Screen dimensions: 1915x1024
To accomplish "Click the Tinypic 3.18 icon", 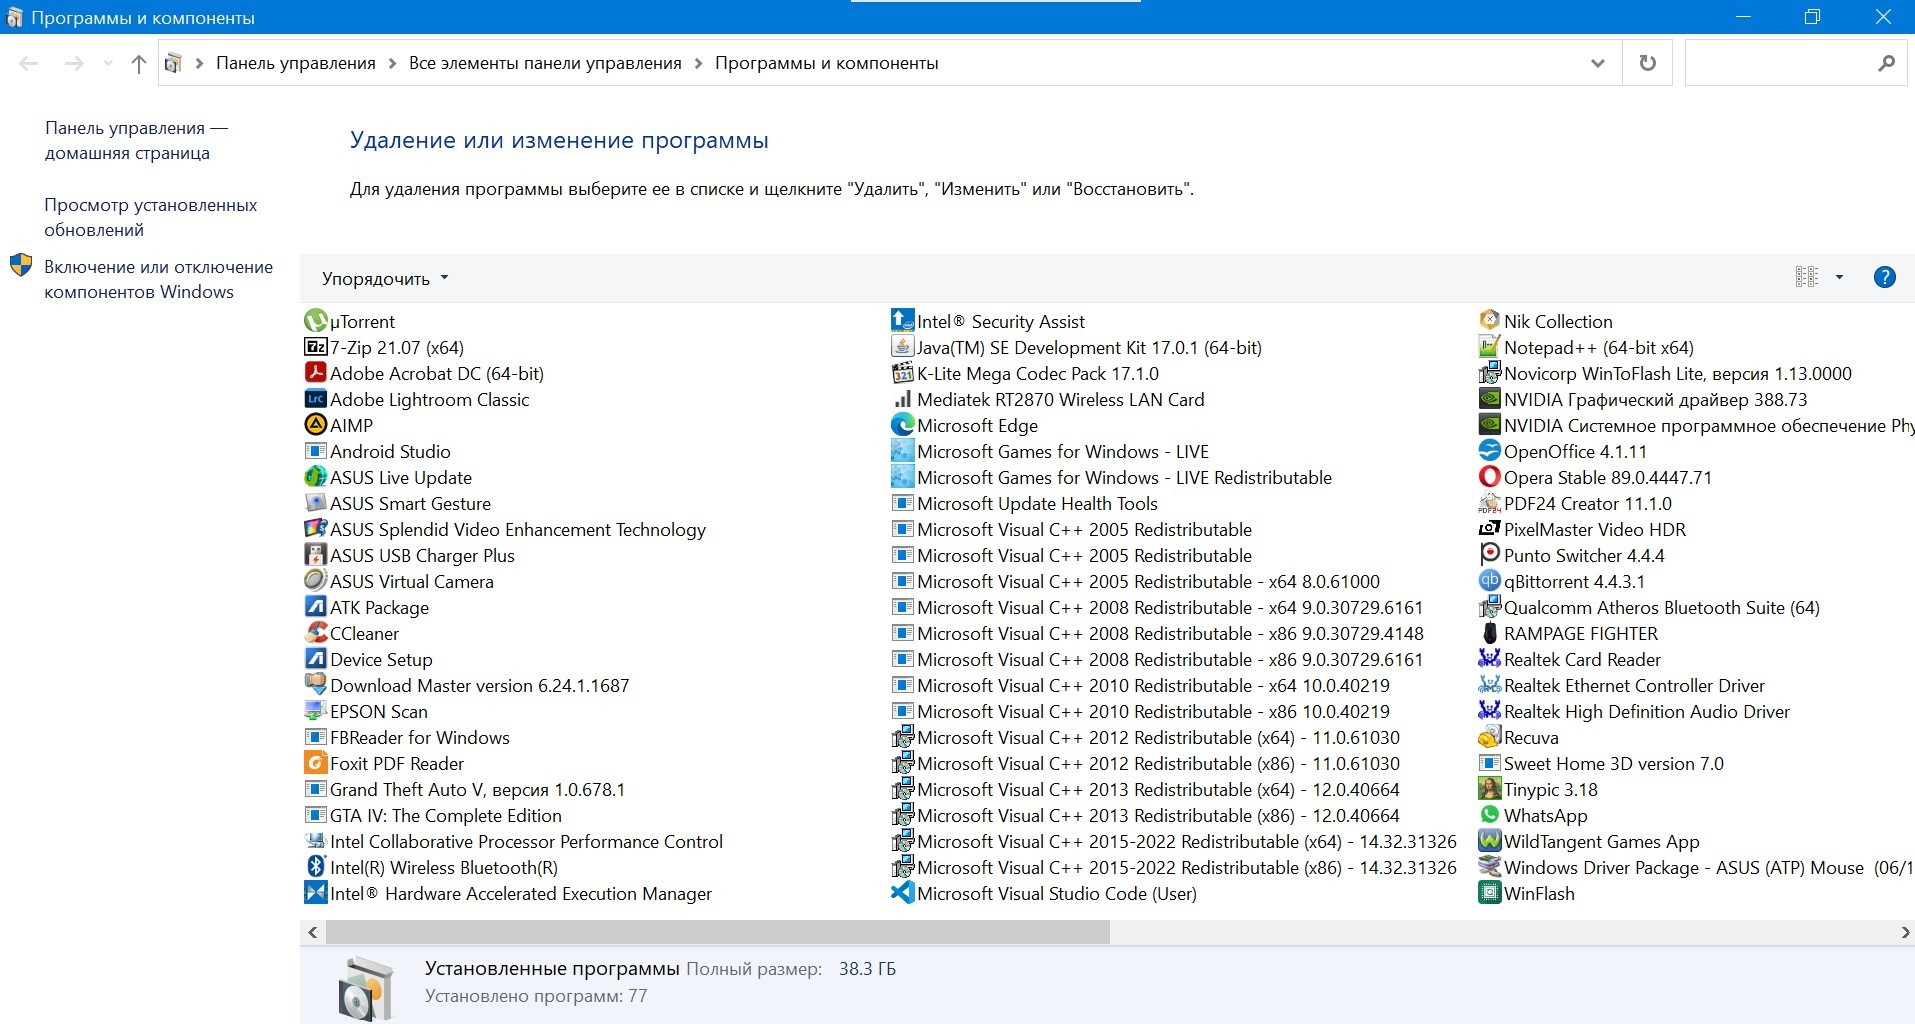I will (1489, 789).
